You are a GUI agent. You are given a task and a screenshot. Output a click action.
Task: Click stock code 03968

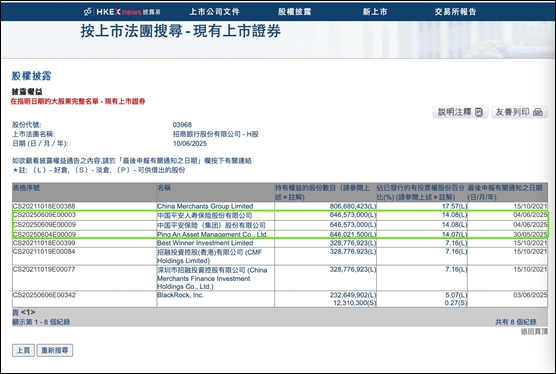click(x=182, y=125)
